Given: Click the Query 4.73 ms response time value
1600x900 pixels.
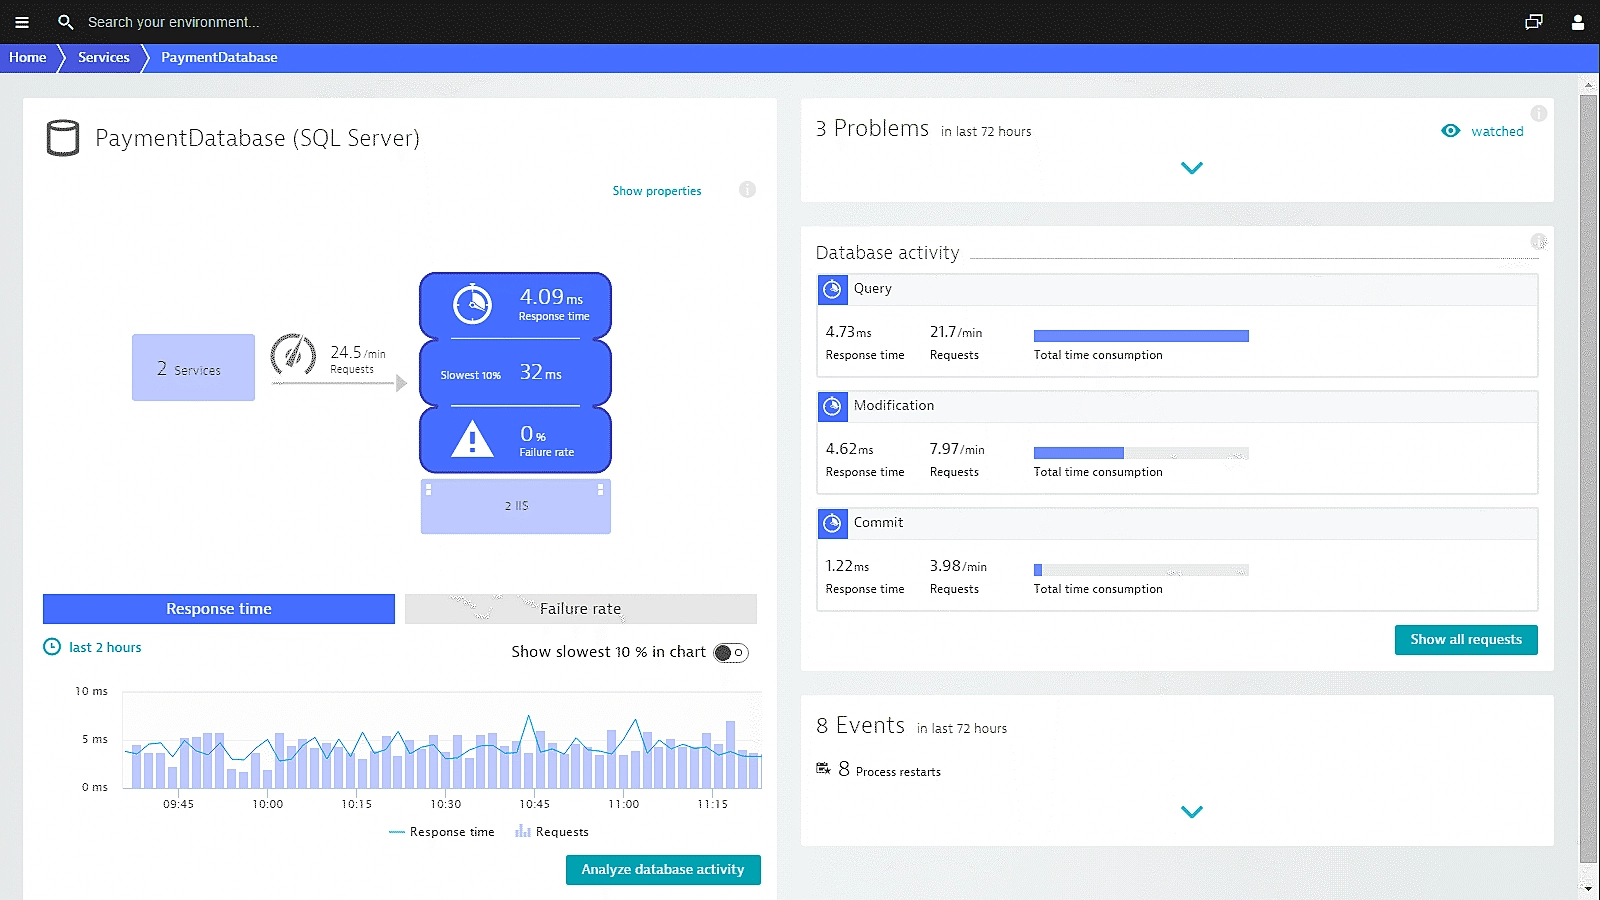Looking at the screenshot, I should (848, 332).
